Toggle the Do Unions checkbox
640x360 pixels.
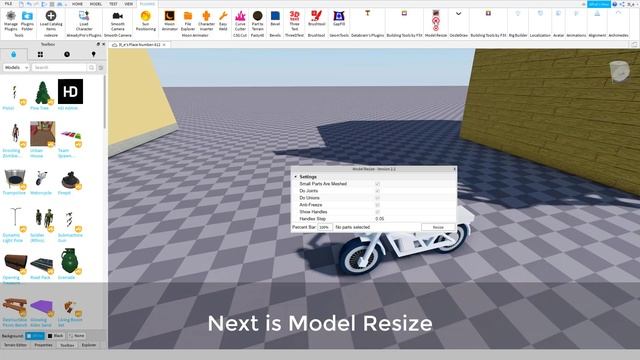click(x=377, y=198)
